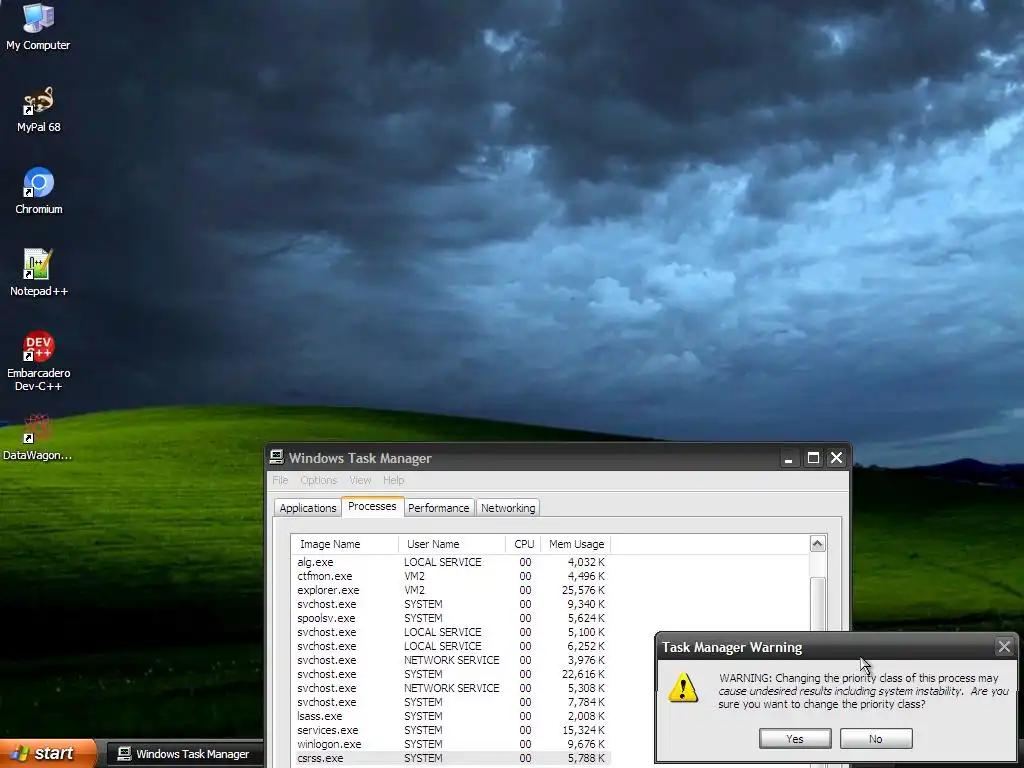Open the Options menu in Task Manager
The image size is (1024, 768).
[x=319, y=480]
